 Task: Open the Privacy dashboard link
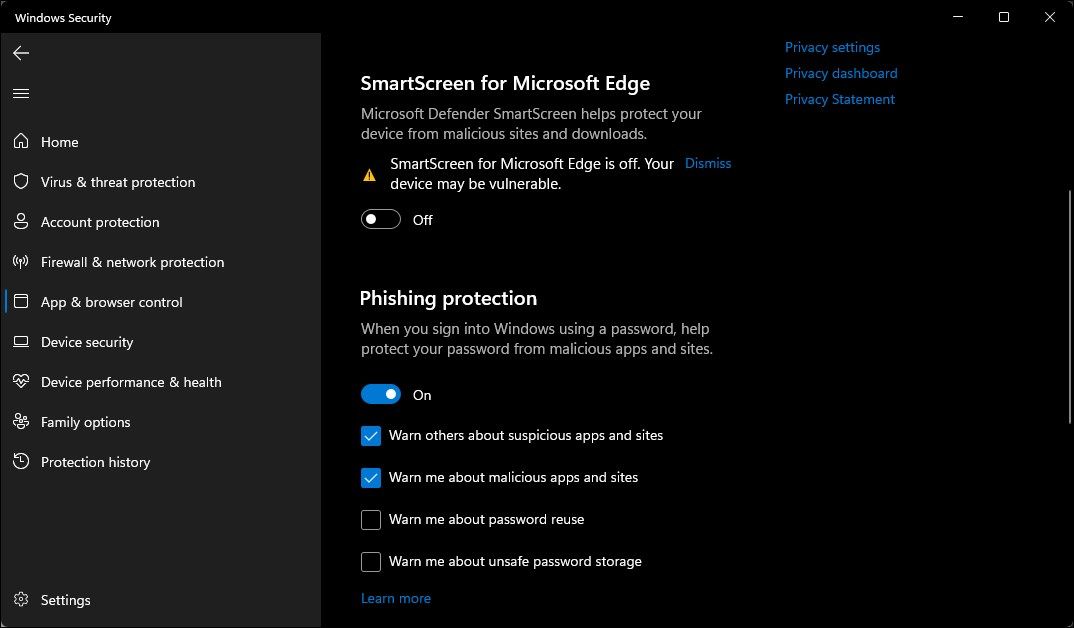coord(841,73)
